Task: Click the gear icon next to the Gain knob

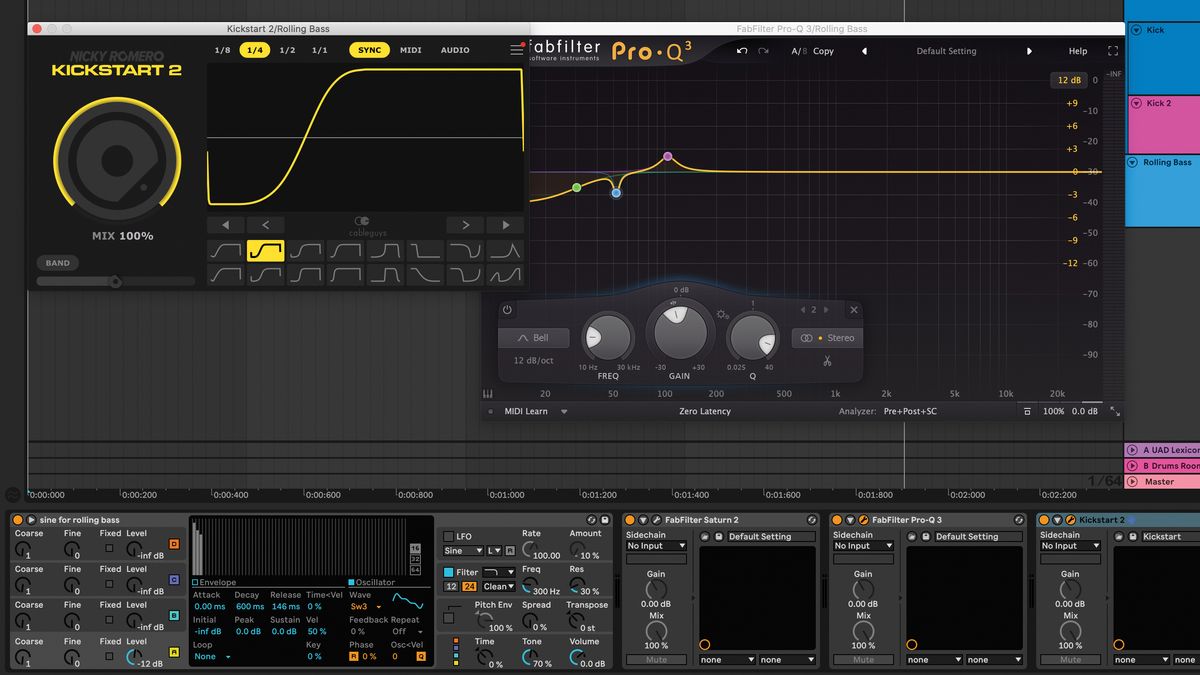Action: coord(723,313)
